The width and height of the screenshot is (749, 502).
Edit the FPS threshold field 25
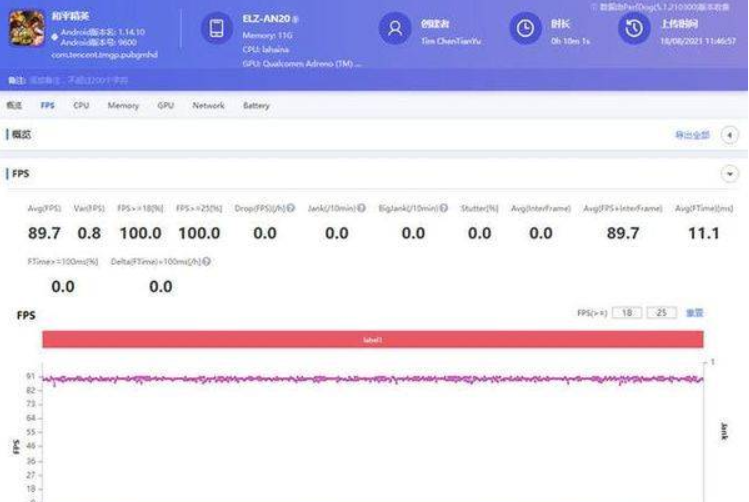pos(662,313)
